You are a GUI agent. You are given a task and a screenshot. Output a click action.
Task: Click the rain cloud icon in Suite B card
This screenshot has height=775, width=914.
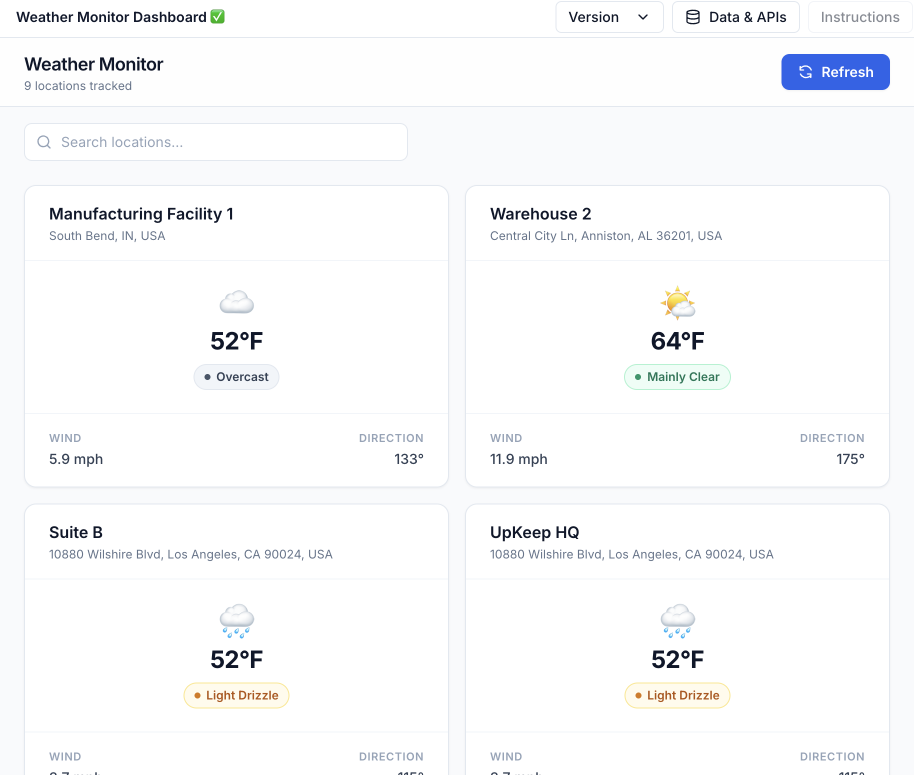237,621
